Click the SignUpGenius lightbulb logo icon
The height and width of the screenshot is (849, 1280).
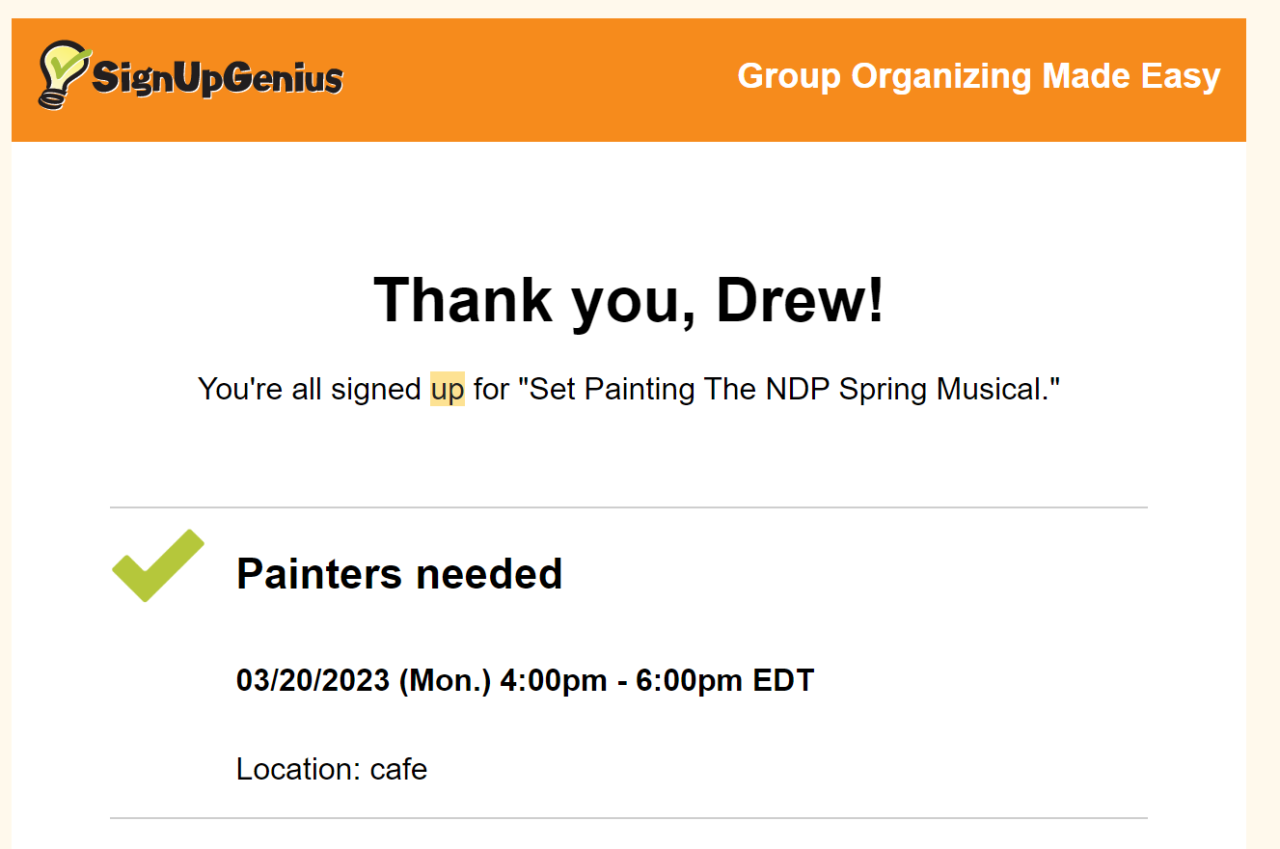(62, 73)
